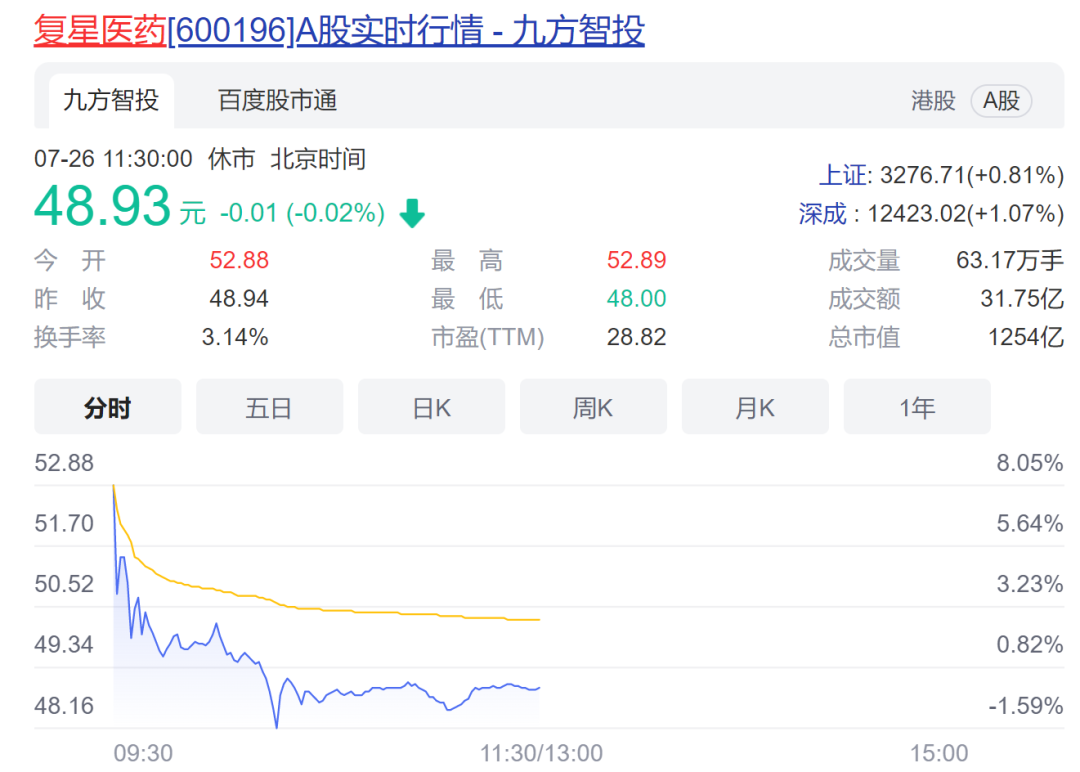This screenshot has height=772, width=1080.
Task: Select the 五日 chart tab
Action: click(269, 407)
